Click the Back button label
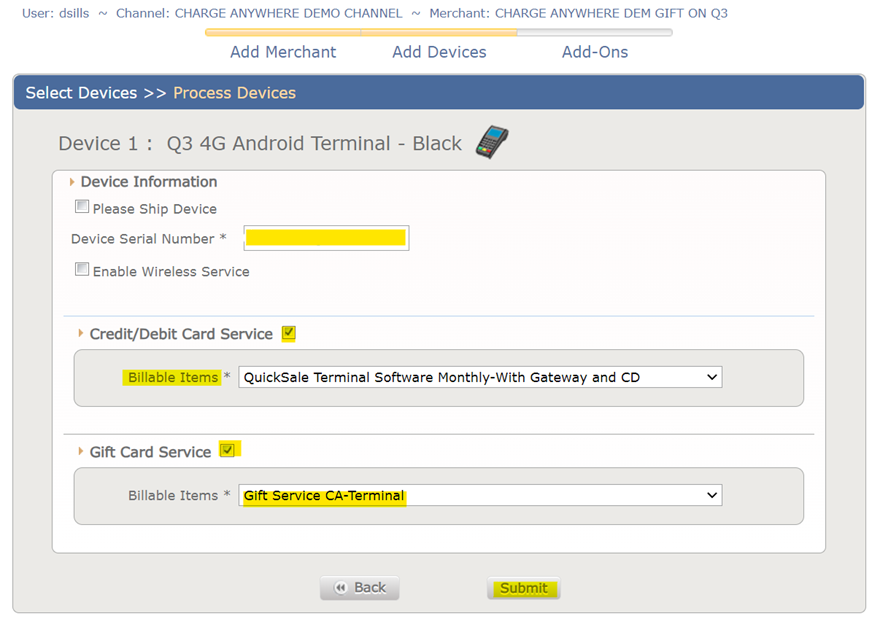 pyautogui.click(x=370, y=588)
